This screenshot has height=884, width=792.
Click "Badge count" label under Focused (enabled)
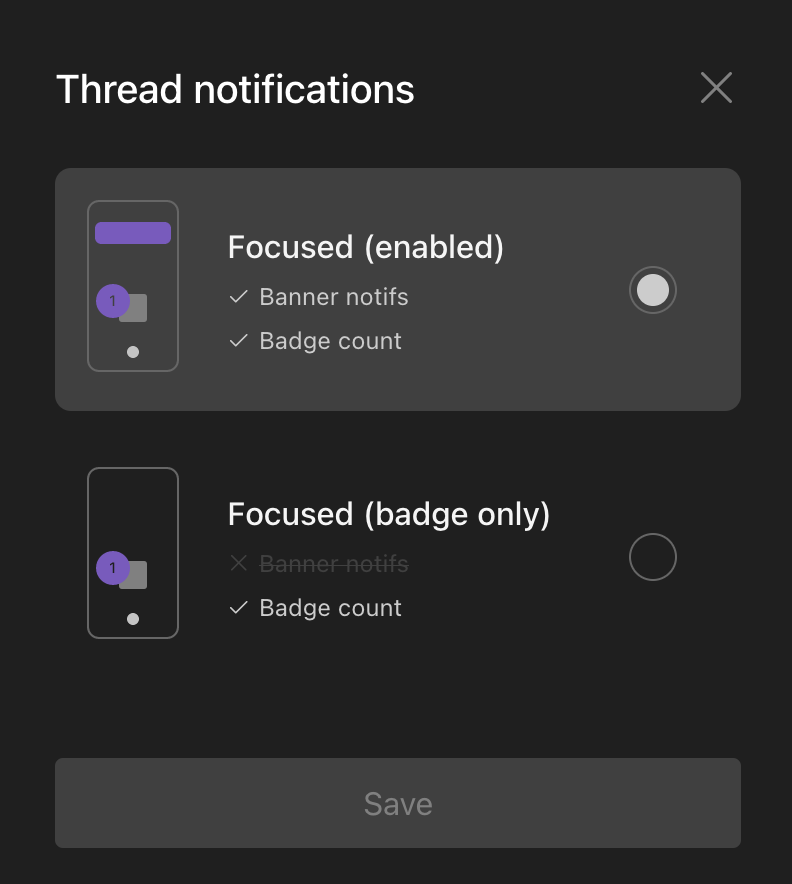[330, 341]
